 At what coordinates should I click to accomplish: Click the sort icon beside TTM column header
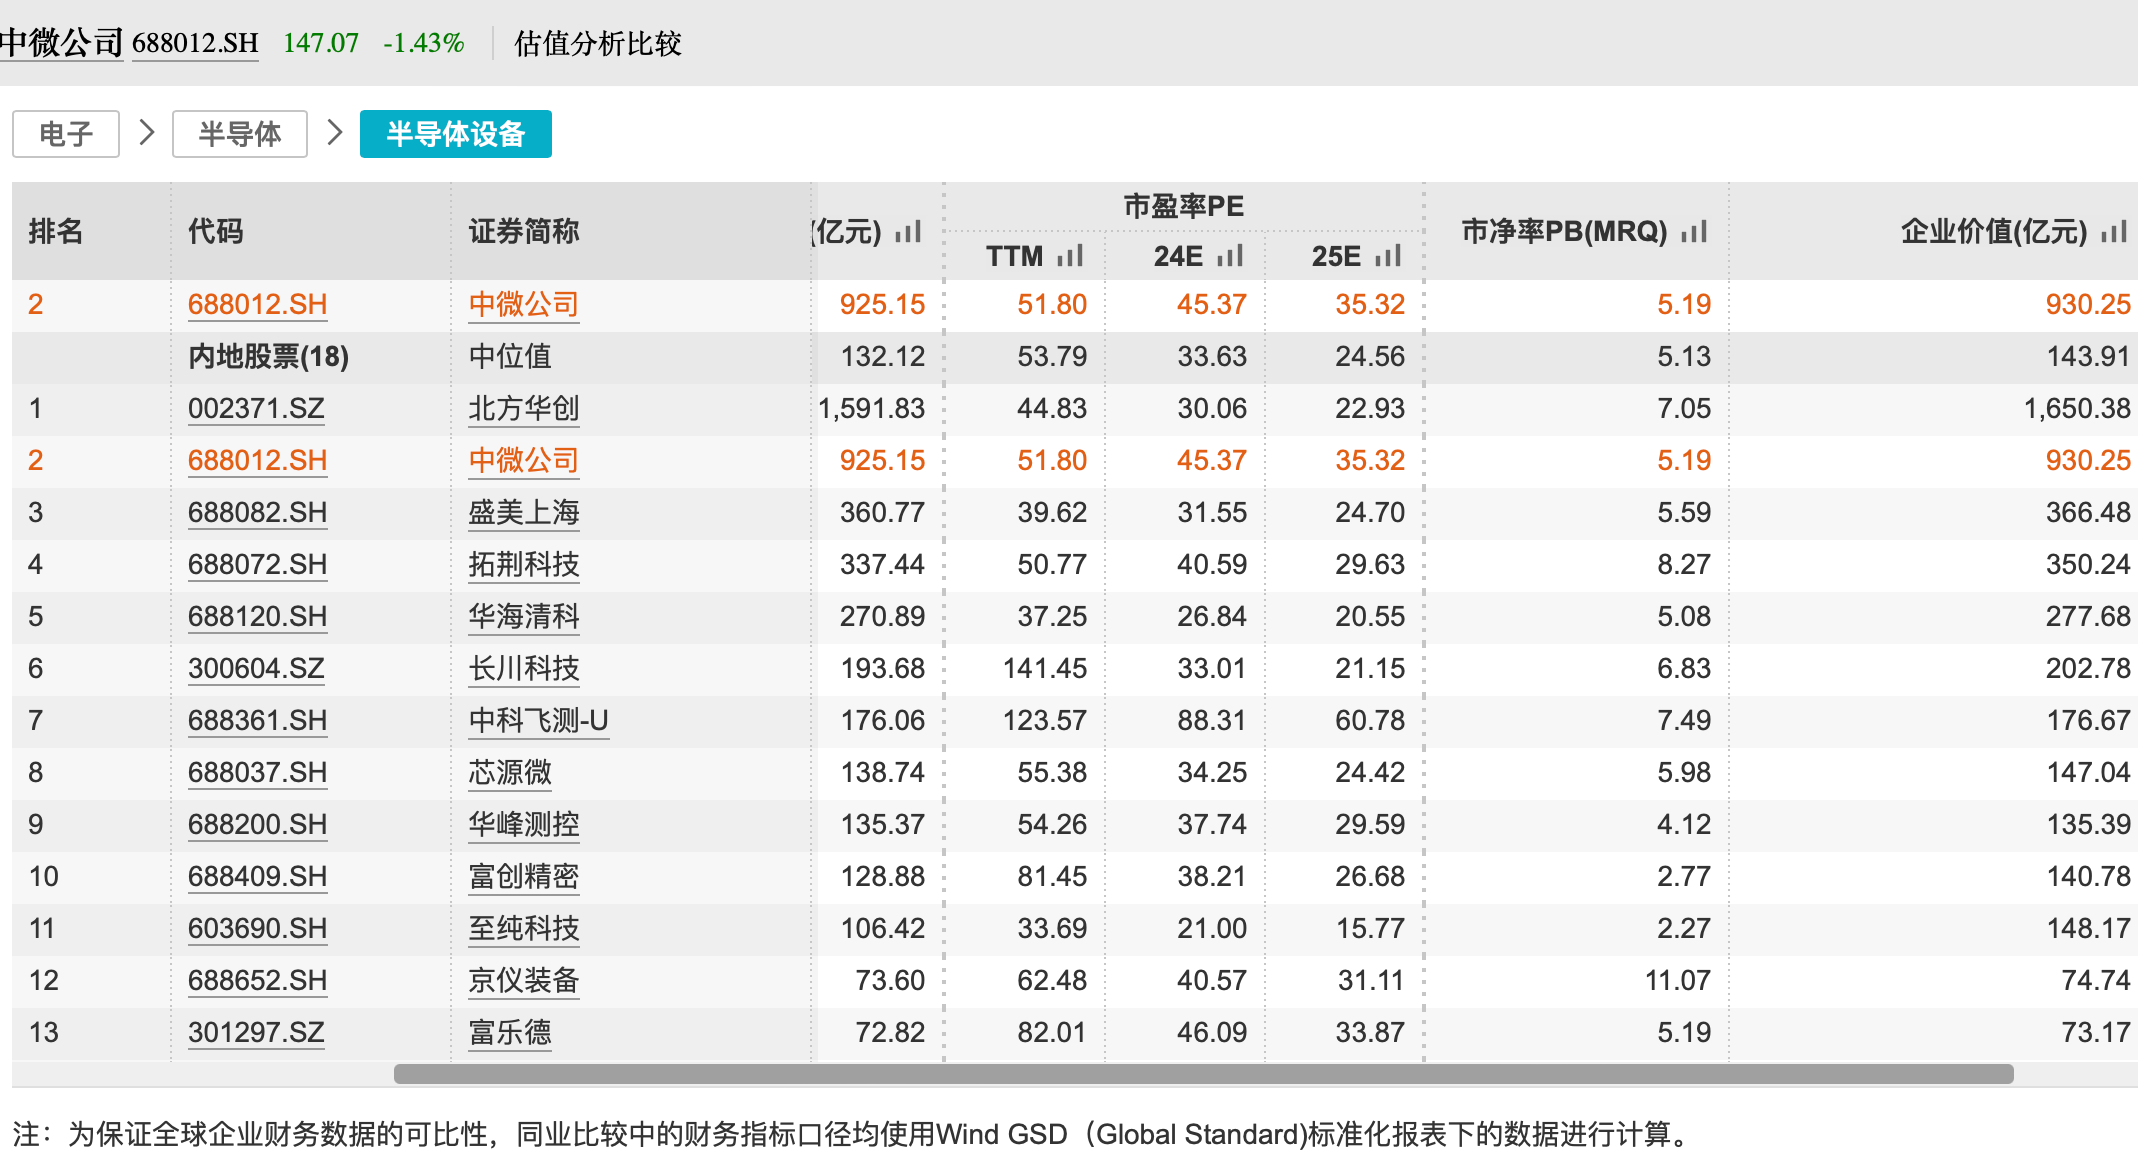(x=1069, y=256)
